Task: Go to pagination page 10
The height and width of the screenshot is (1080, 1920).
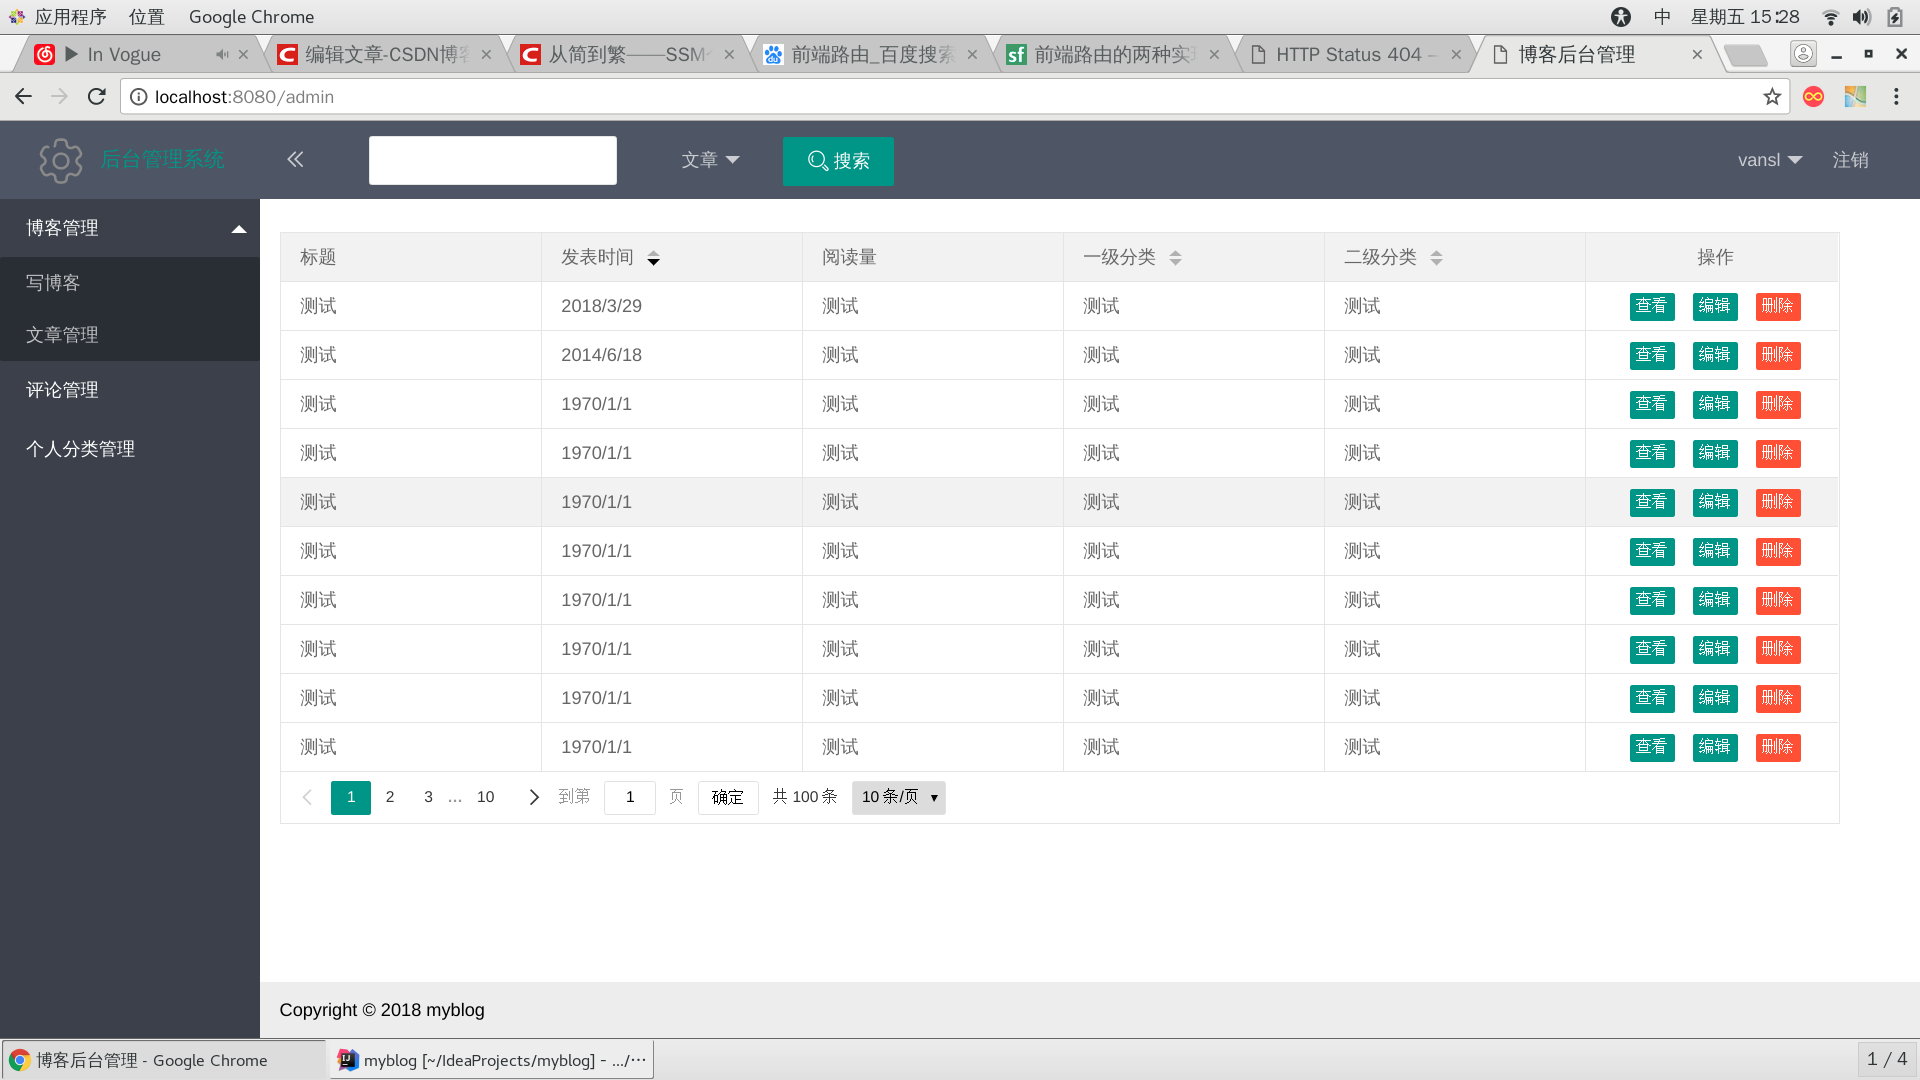Action: [486, 797]
